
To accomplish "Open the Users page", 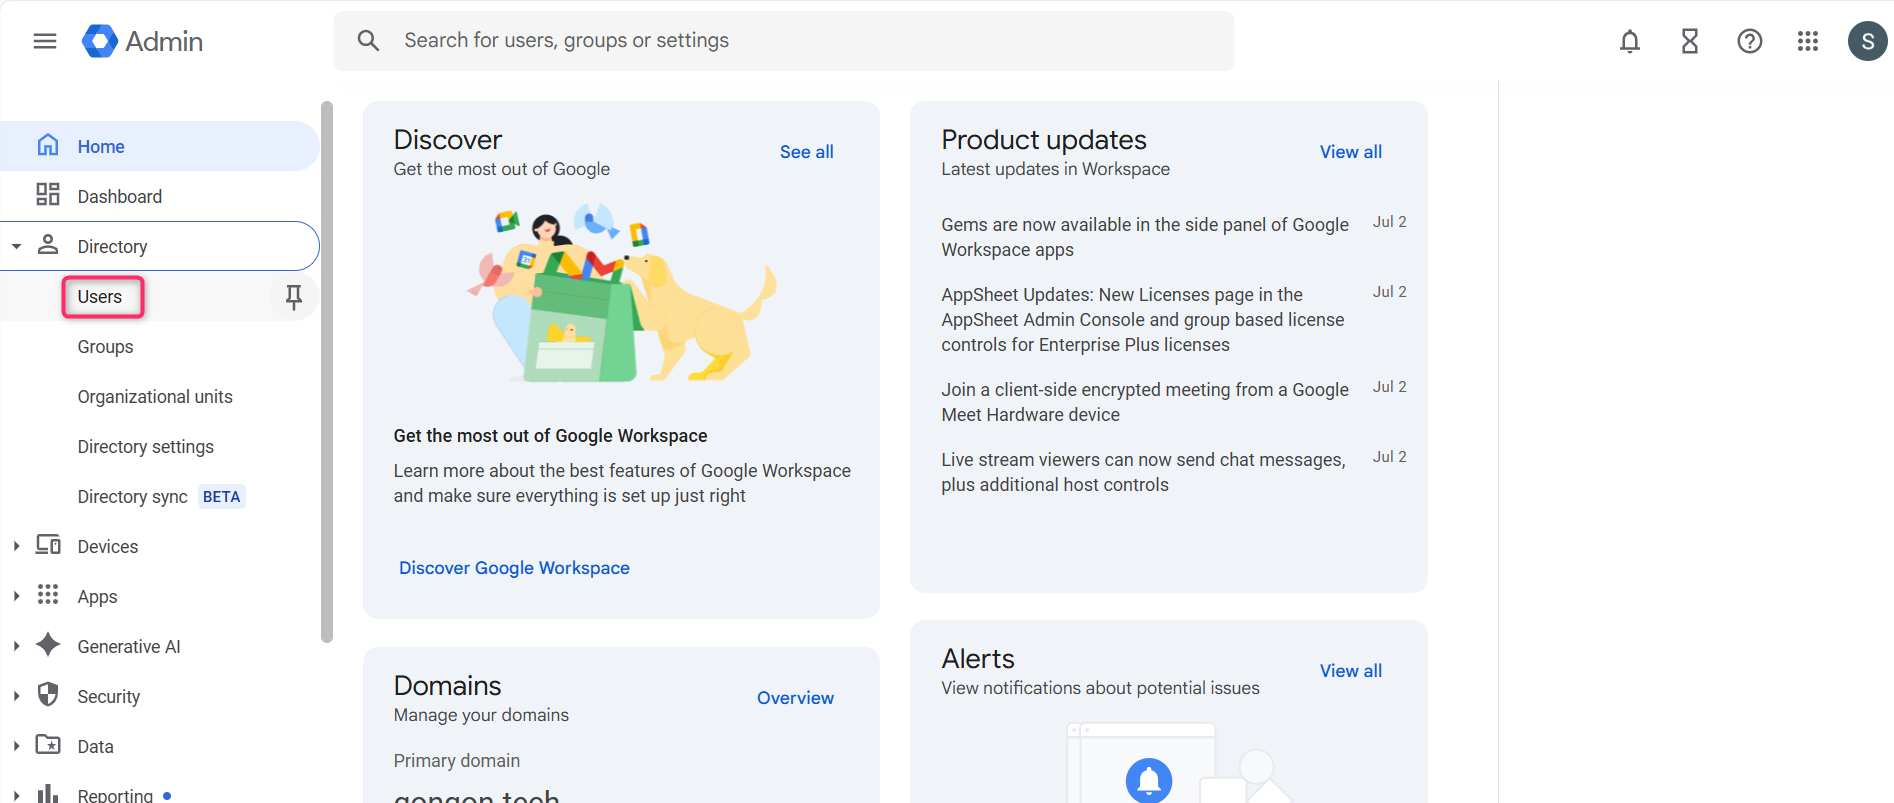I will (100, 297).
